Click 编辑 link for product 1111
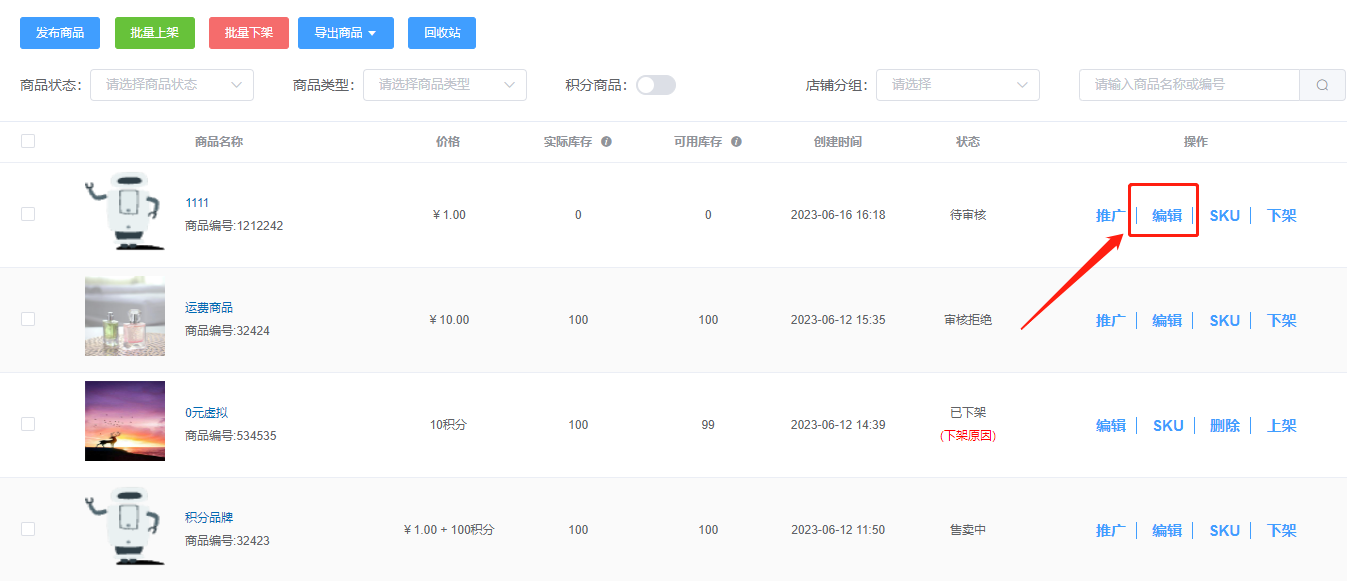This screenshot has height=581, width=1347. tap(1167, 215)
